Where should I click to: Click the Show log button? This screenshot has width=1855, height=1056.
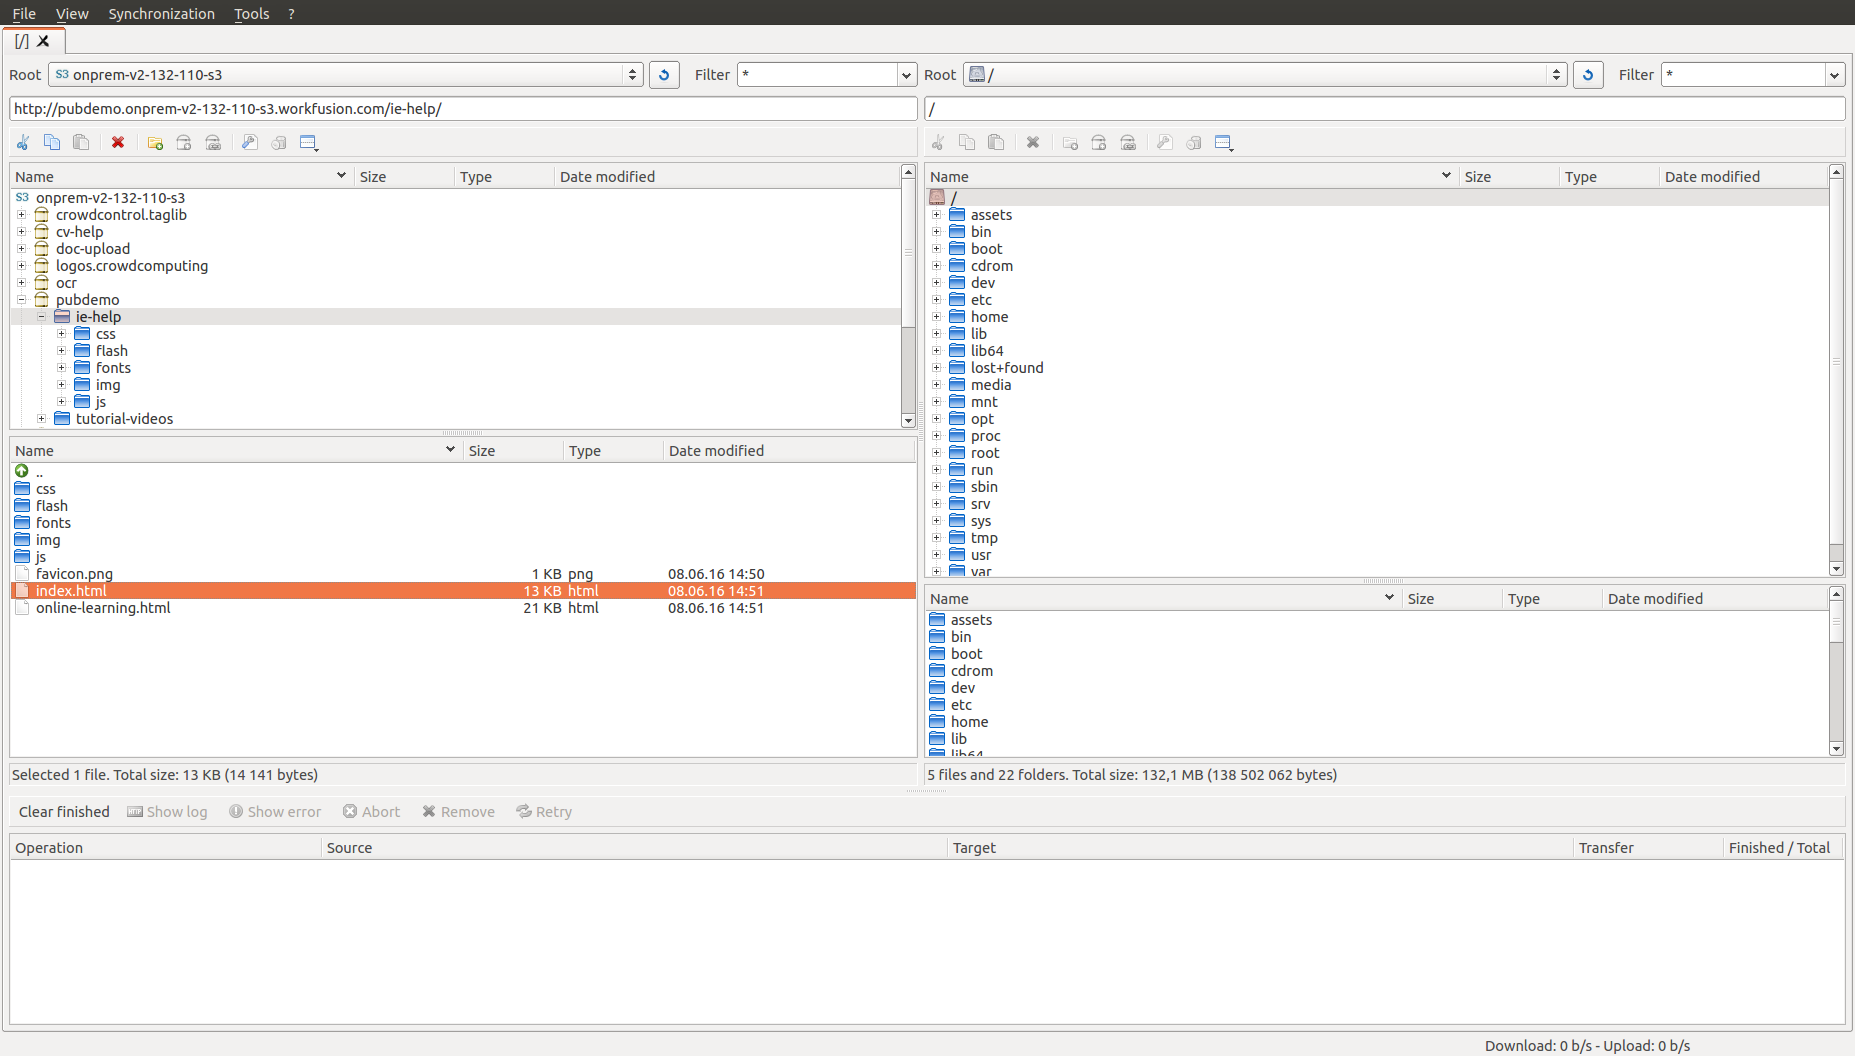click(167, 812)
